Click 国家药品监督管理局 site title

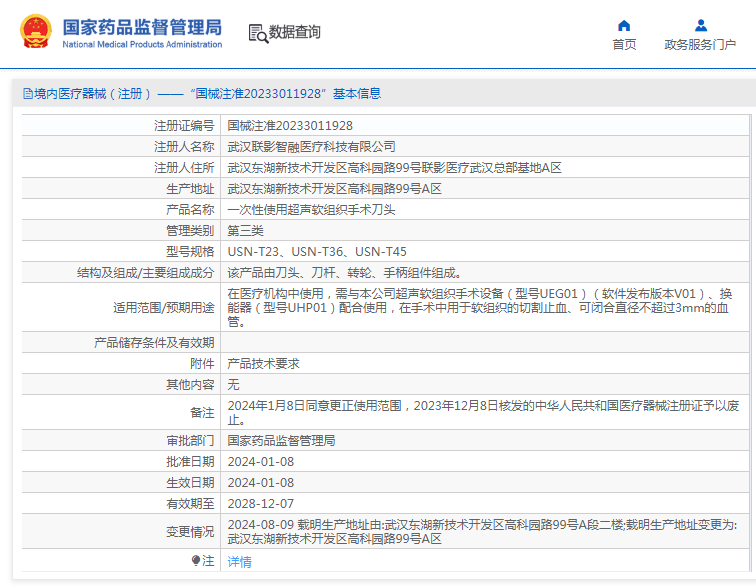pos(142,27)
